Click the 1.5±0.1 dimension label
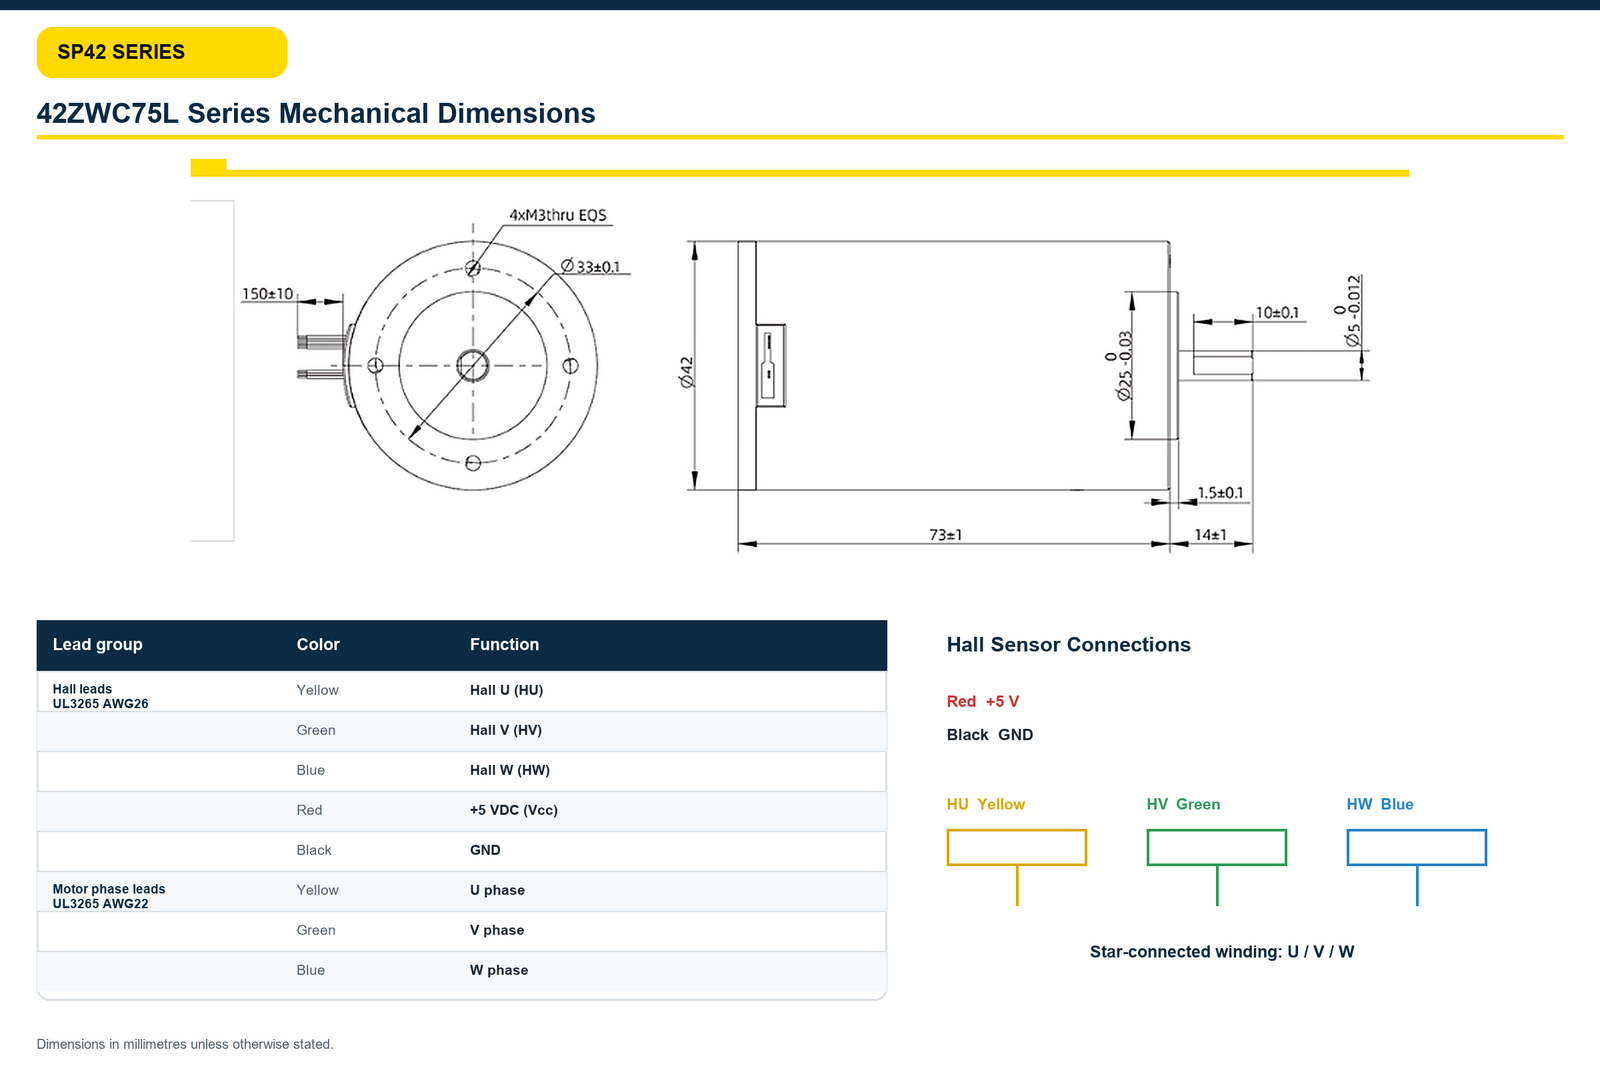This screenshot has width=1600, height=1067. click(x=1221, y=493)
